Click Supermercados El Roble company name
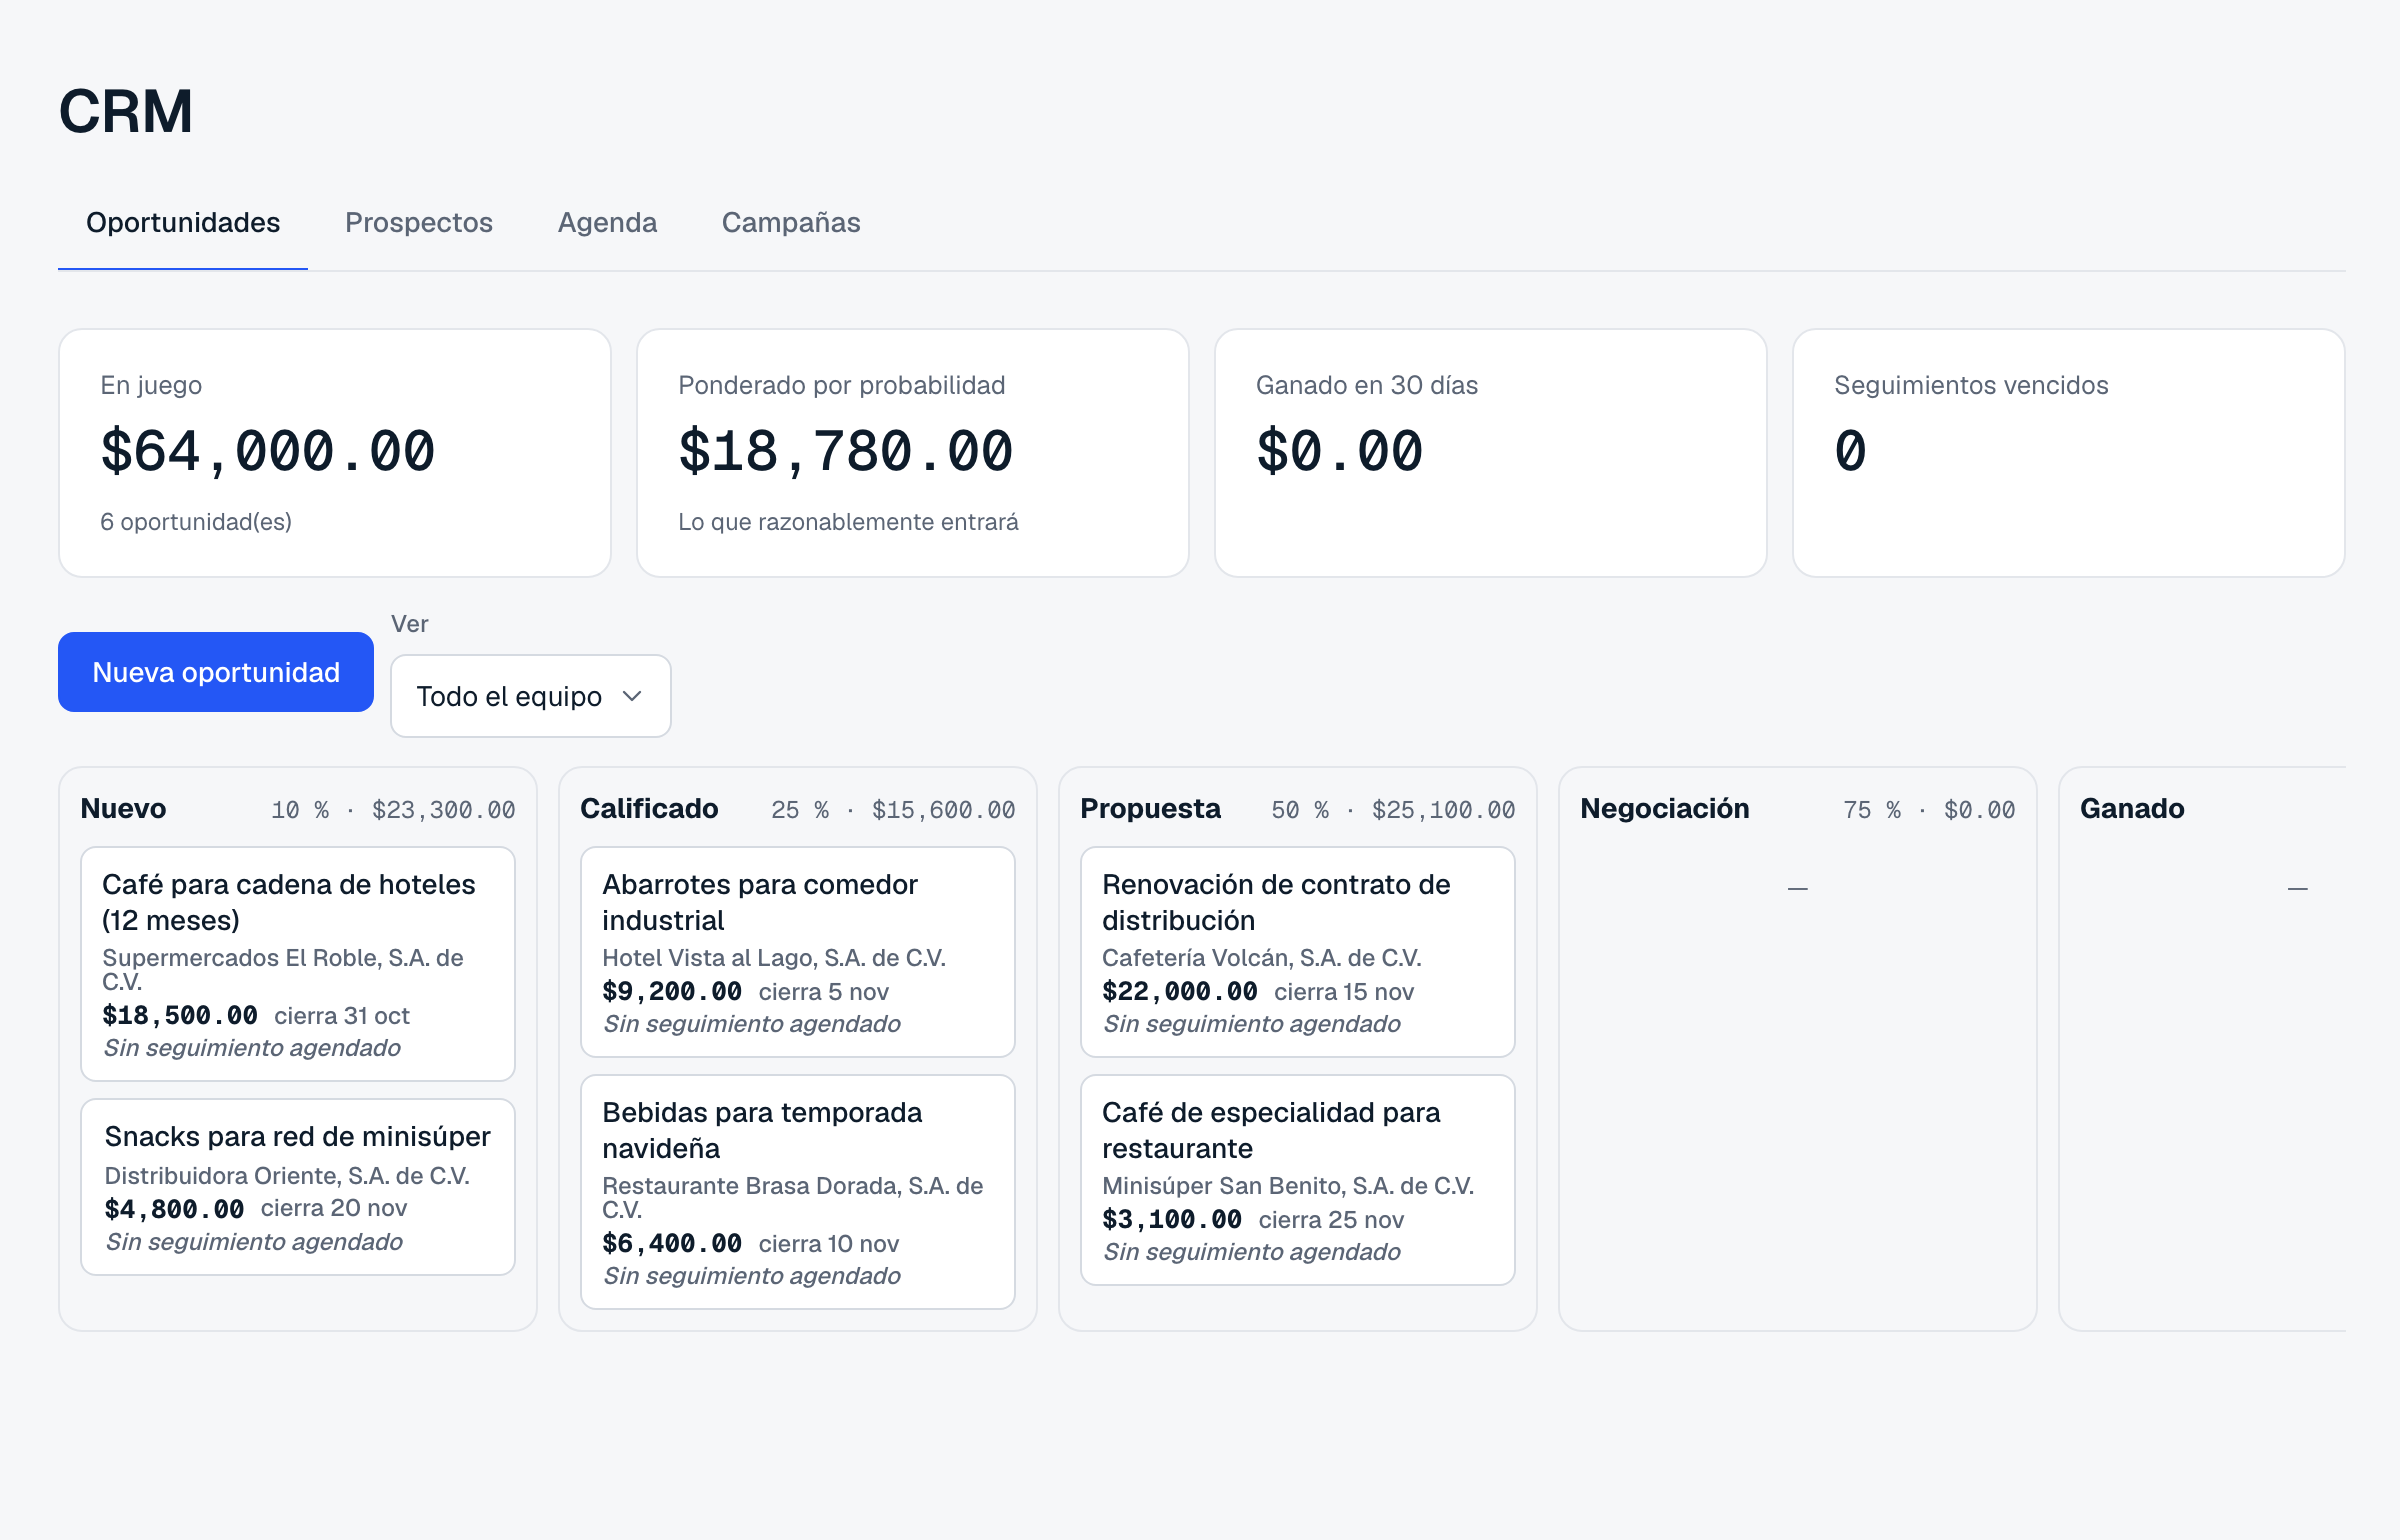 pos(283,969)
